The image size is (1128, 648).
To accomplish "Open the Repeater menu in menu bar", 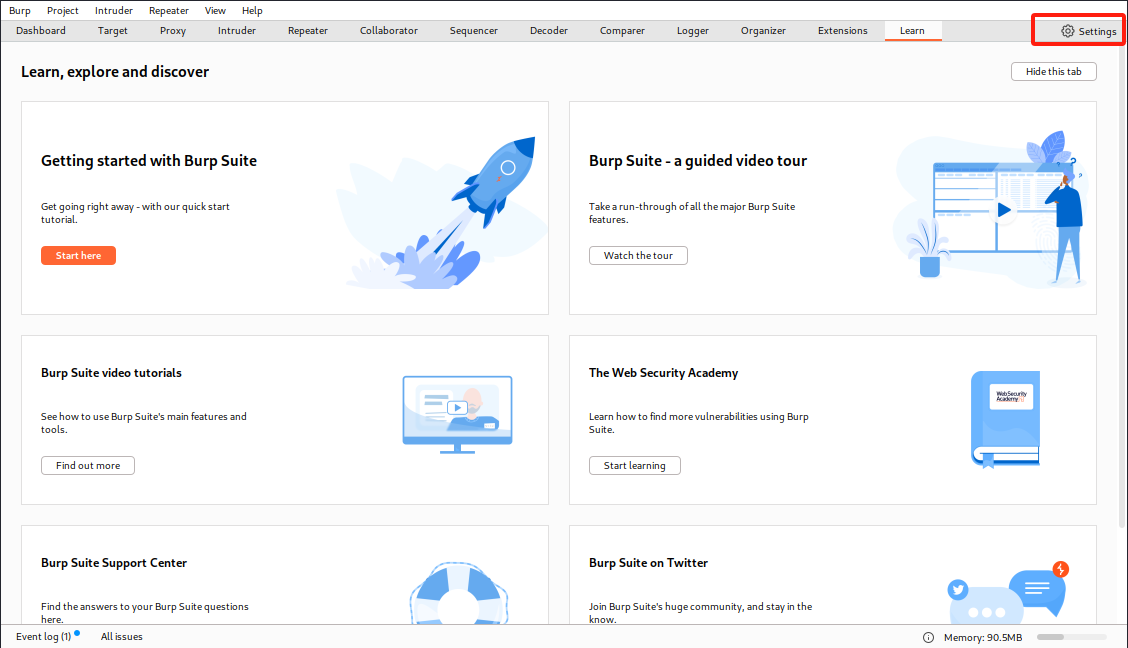I will point(169,11).
